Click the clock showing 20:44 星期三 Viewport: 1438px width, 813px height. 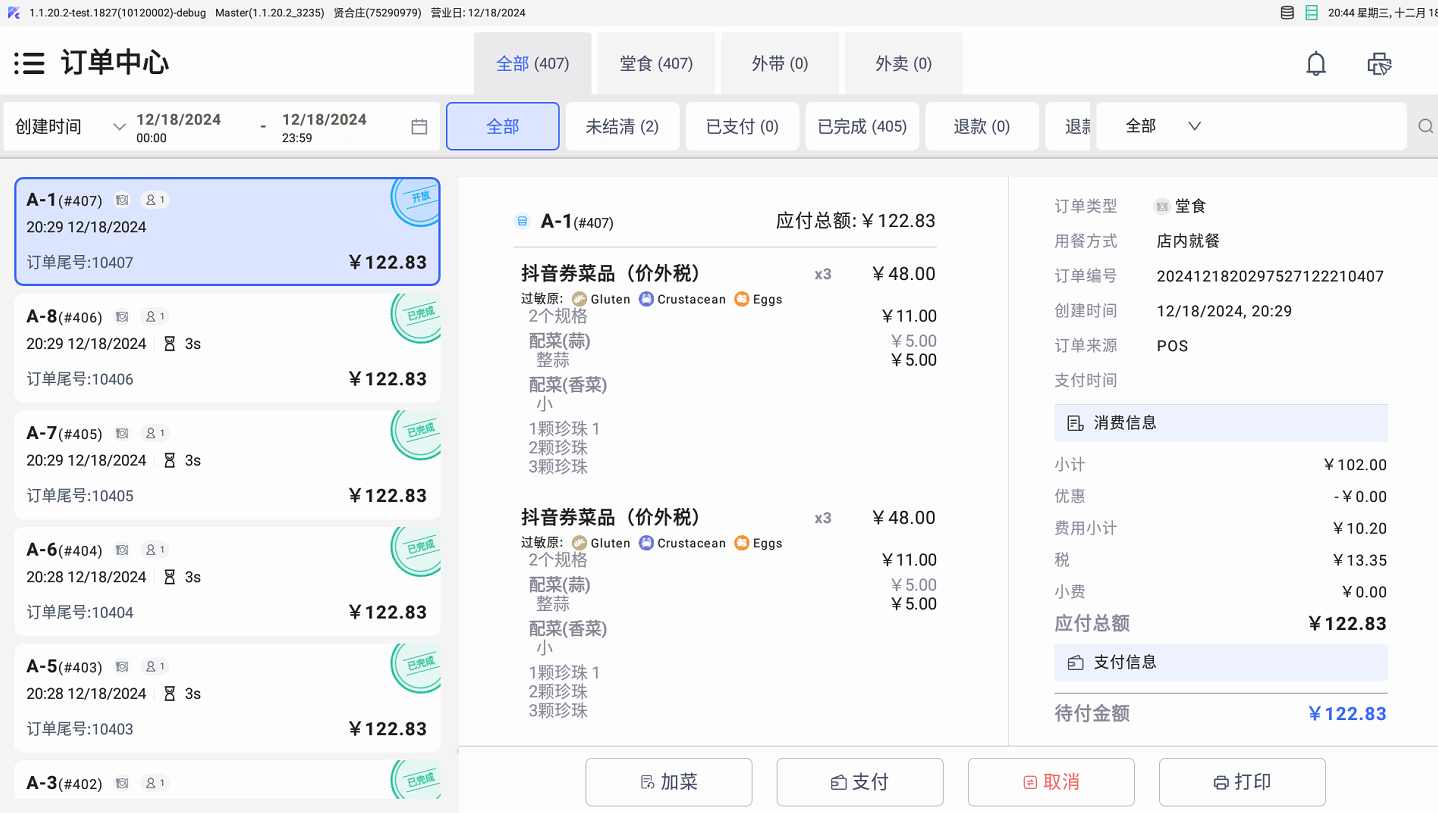(x=1383, y=13)
